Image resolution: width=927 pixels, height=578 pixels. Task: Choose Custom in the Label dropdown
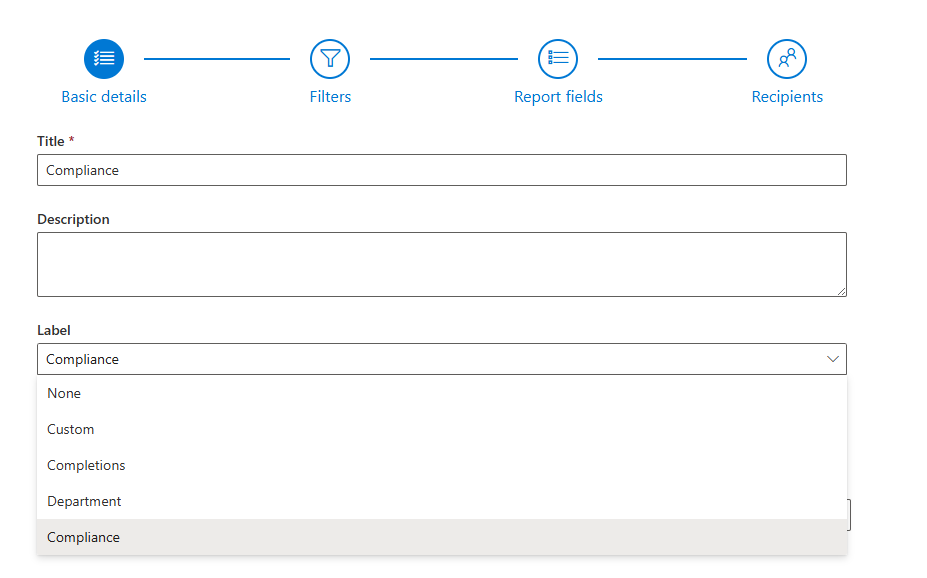(x=71, y=429)
